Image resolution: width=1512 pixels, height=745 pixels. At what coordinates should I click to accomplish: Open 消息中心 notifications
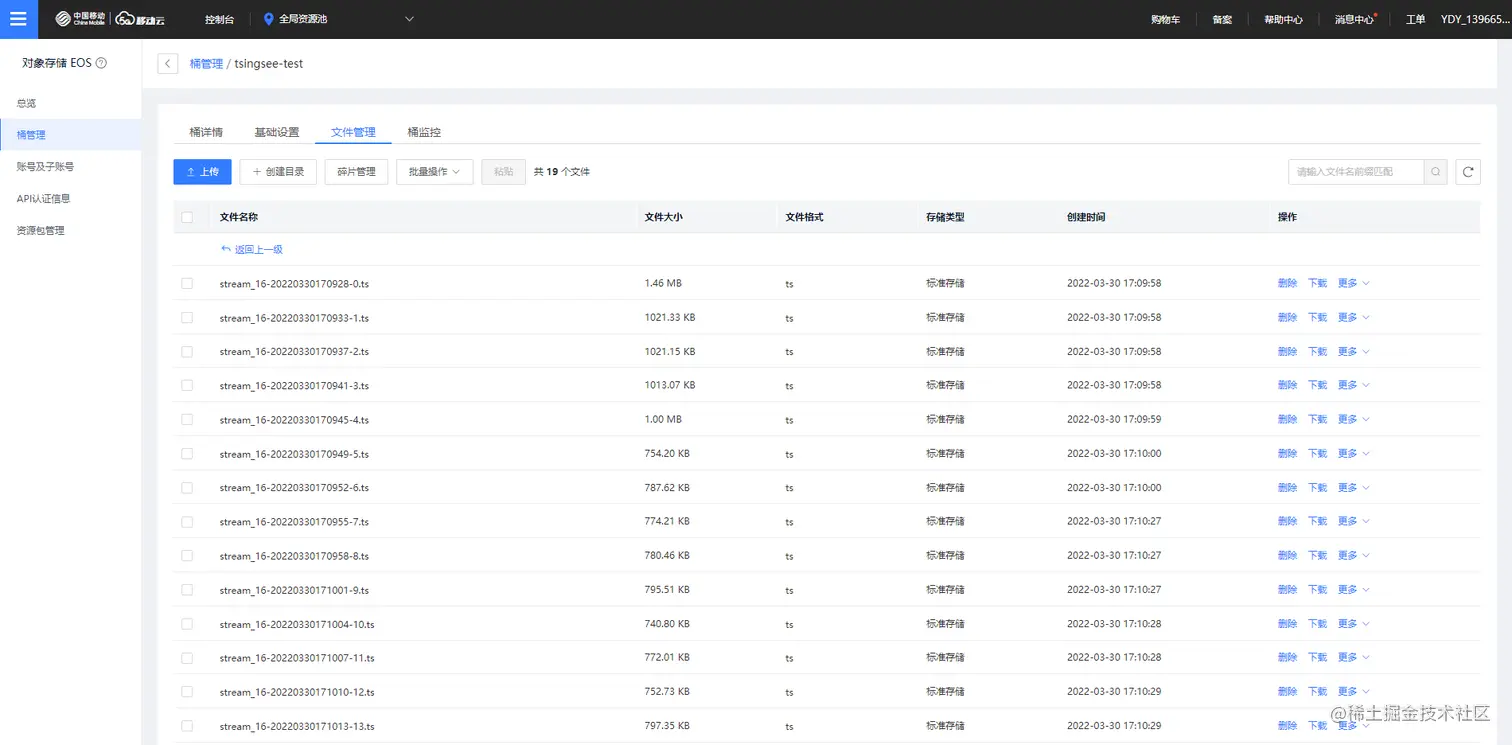click(1354, 19)
